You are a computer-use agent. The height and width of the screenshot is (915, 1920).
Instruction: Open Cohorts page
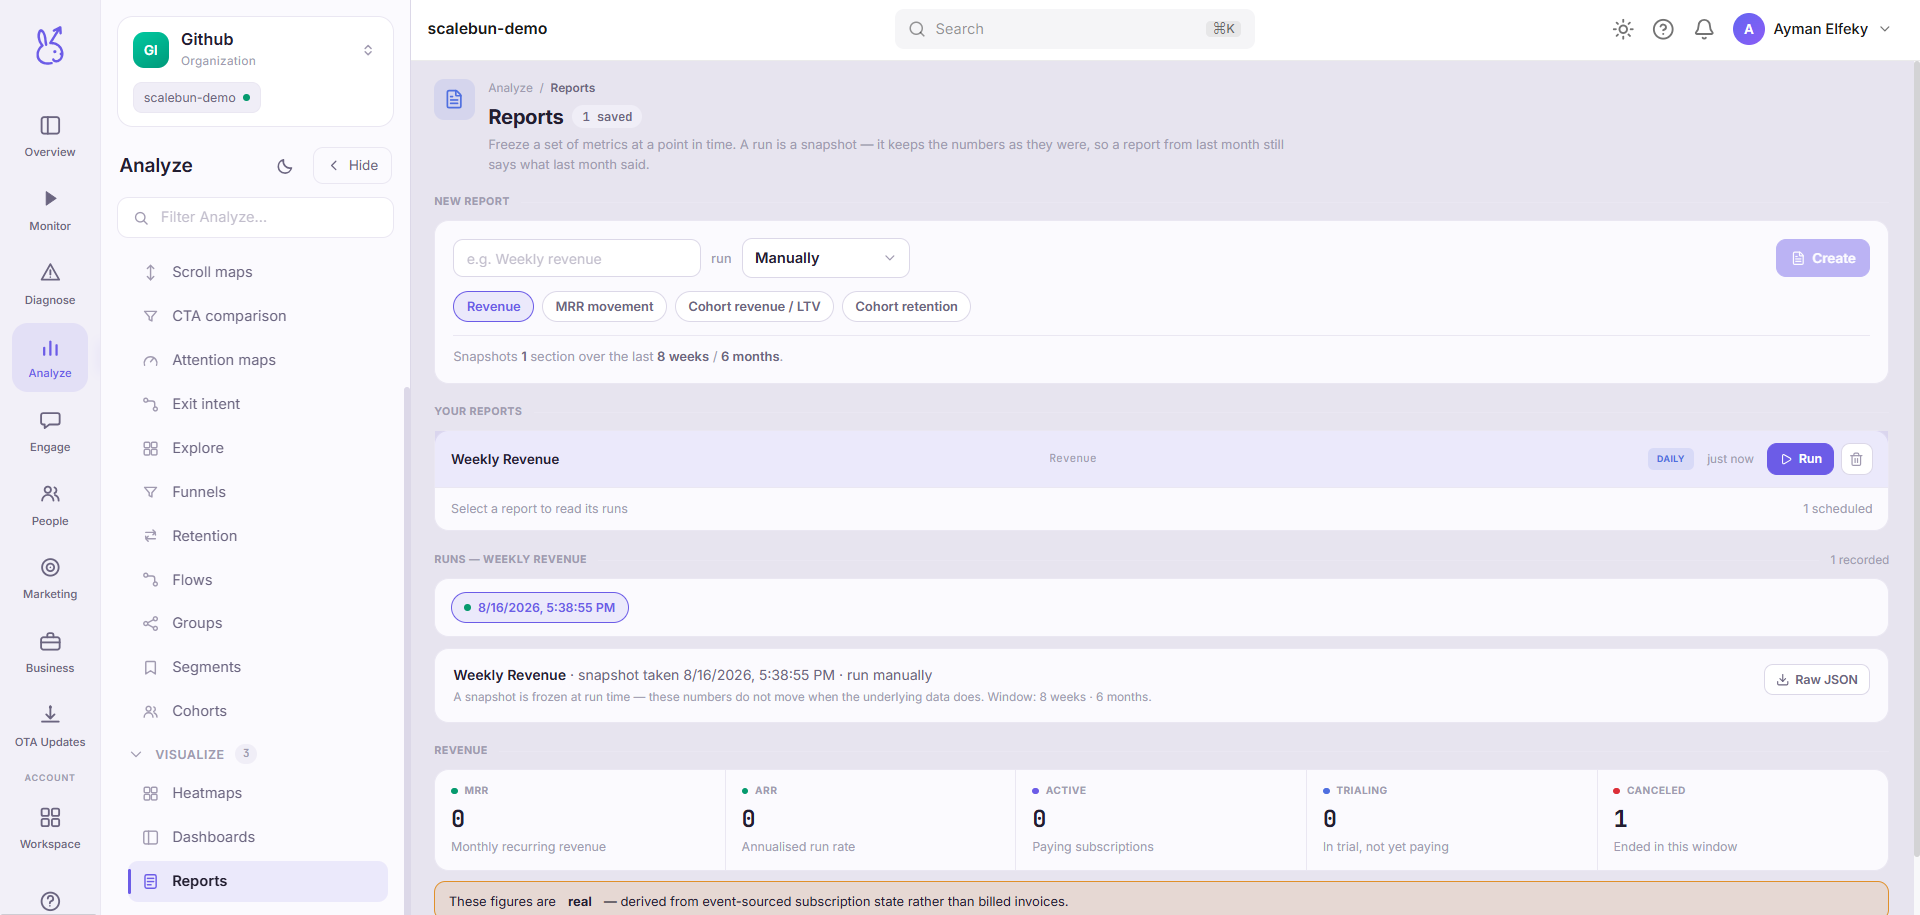pyautogui.click(x=258, y=711)
